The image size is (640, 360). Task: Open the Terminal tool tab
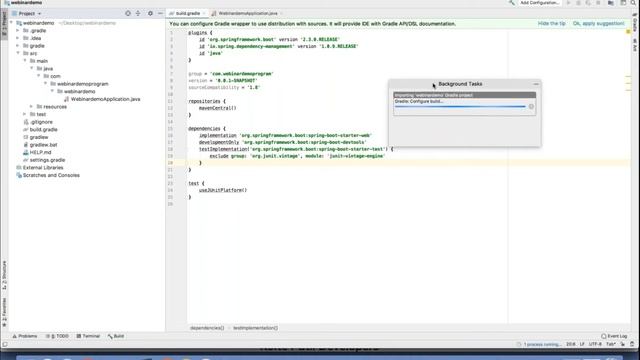pos(88,336)
